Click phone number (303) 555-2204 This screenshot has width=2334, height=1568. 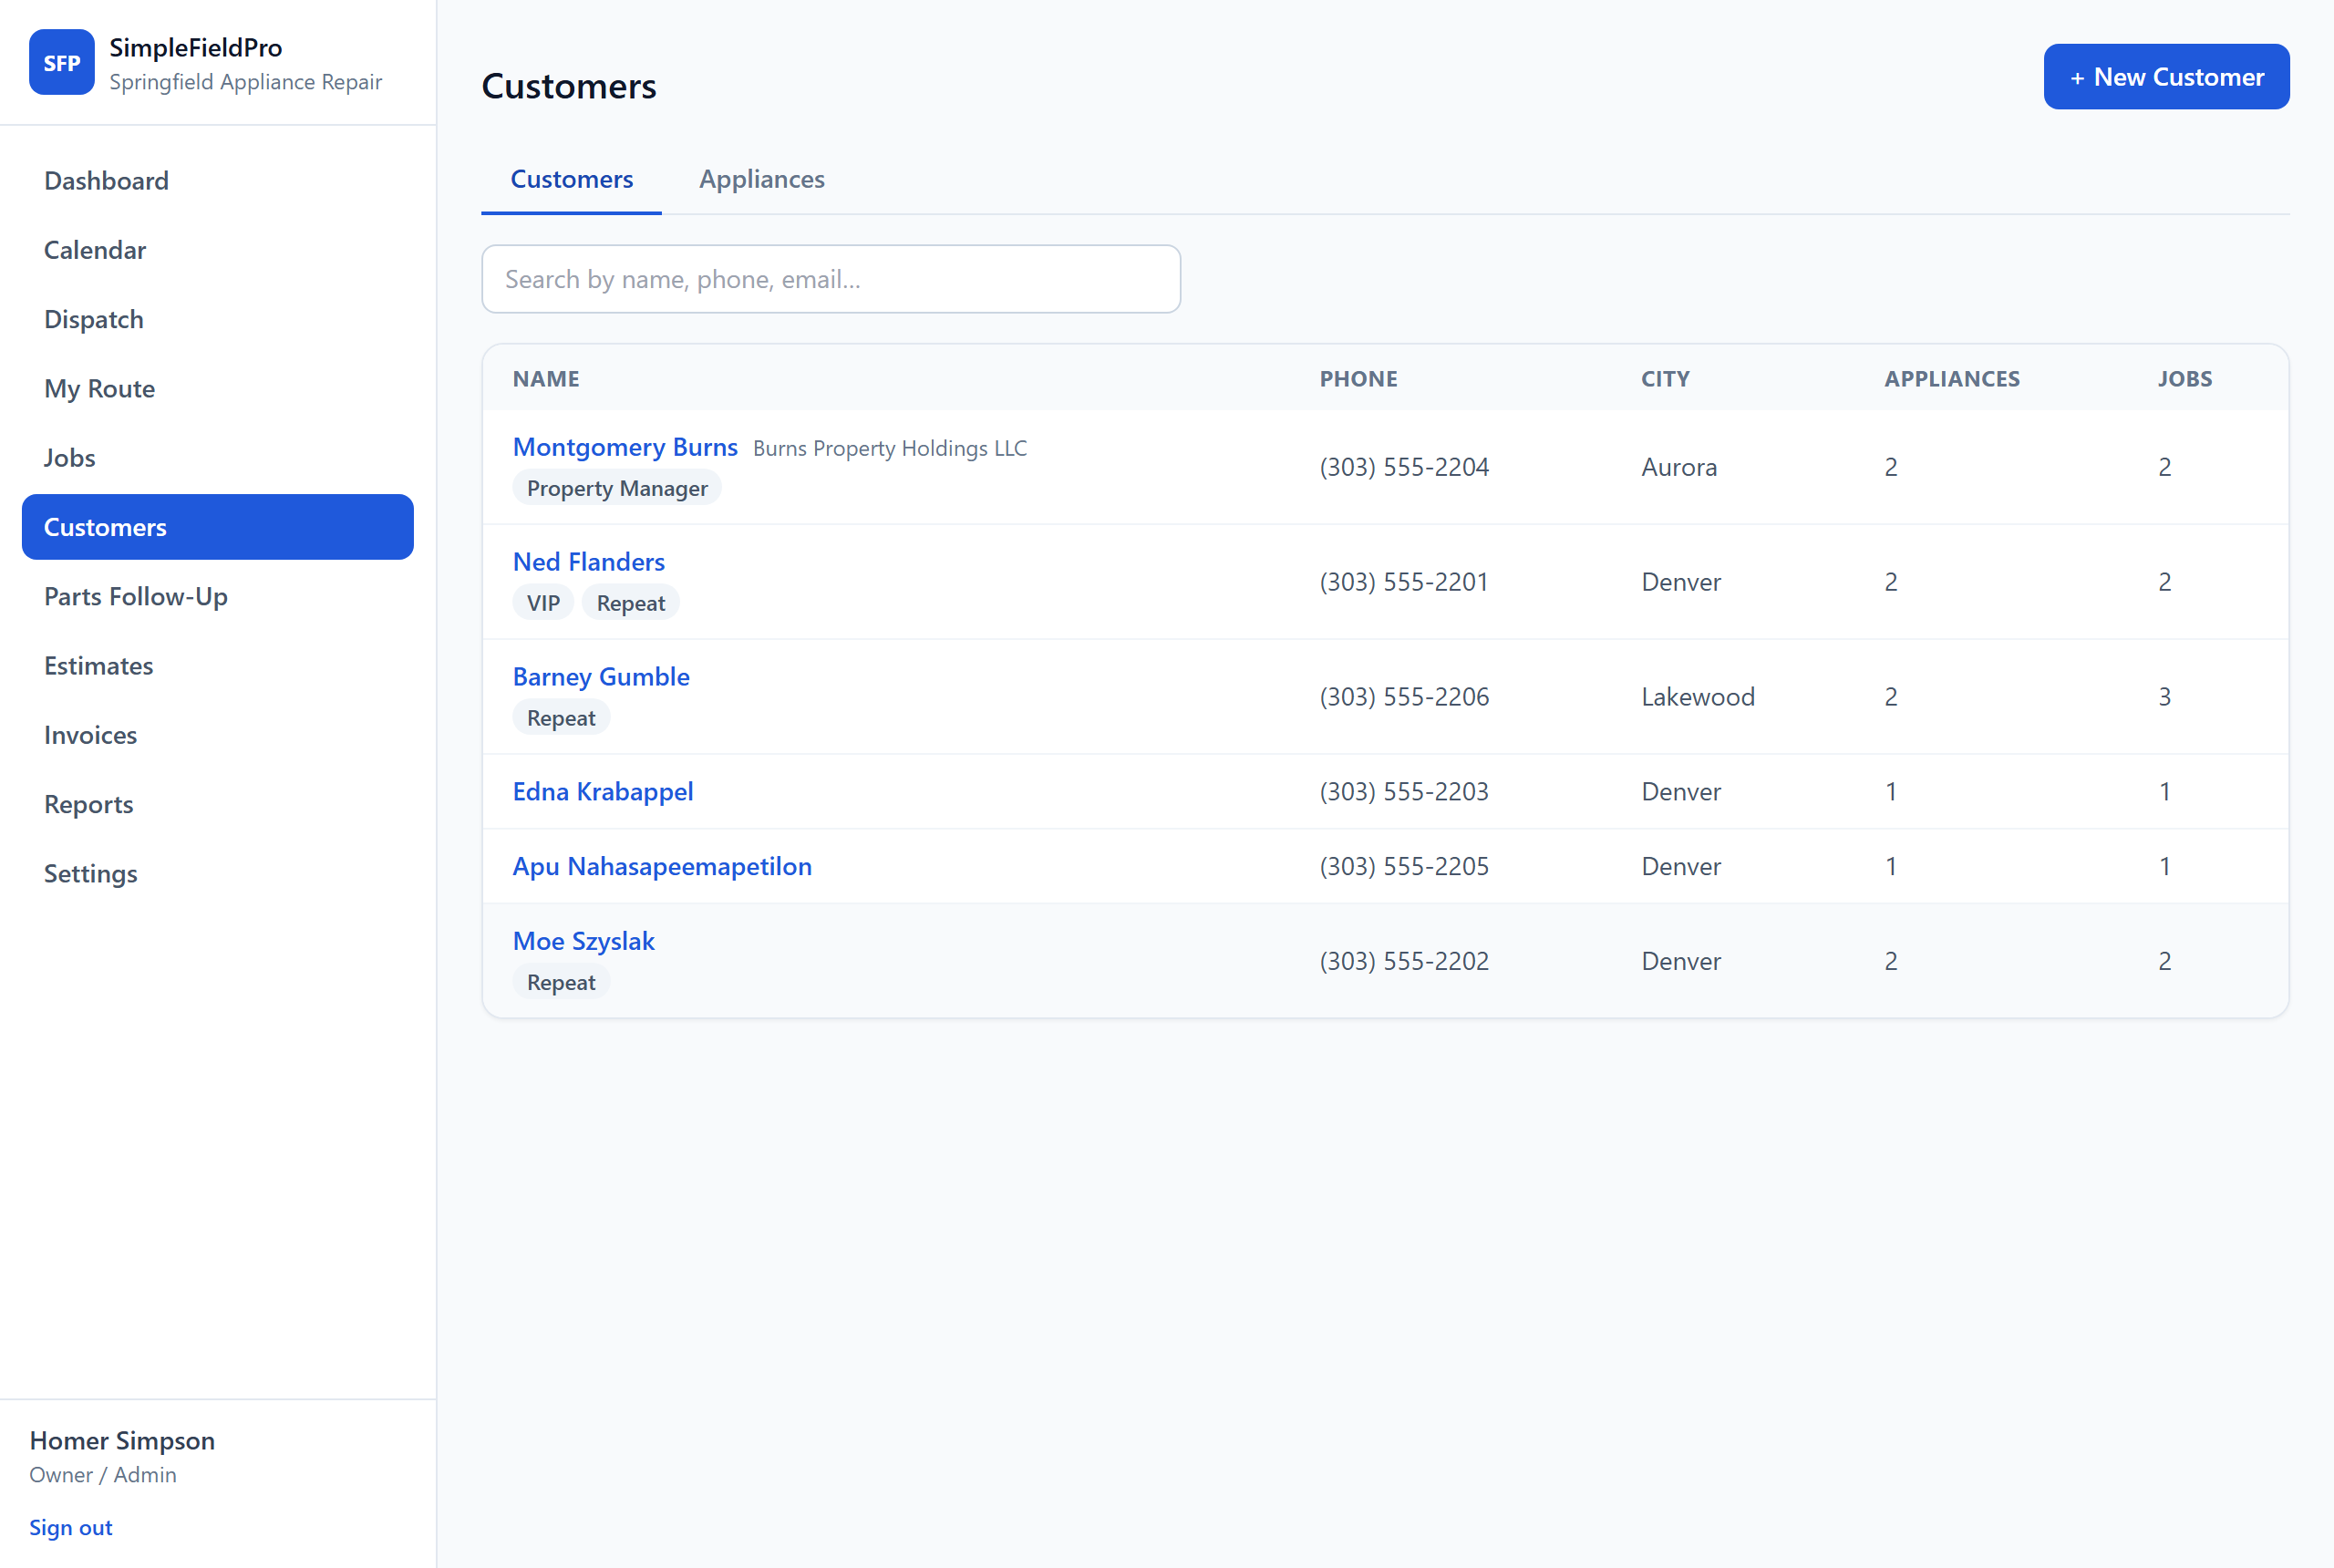(x=1404, y=467)
